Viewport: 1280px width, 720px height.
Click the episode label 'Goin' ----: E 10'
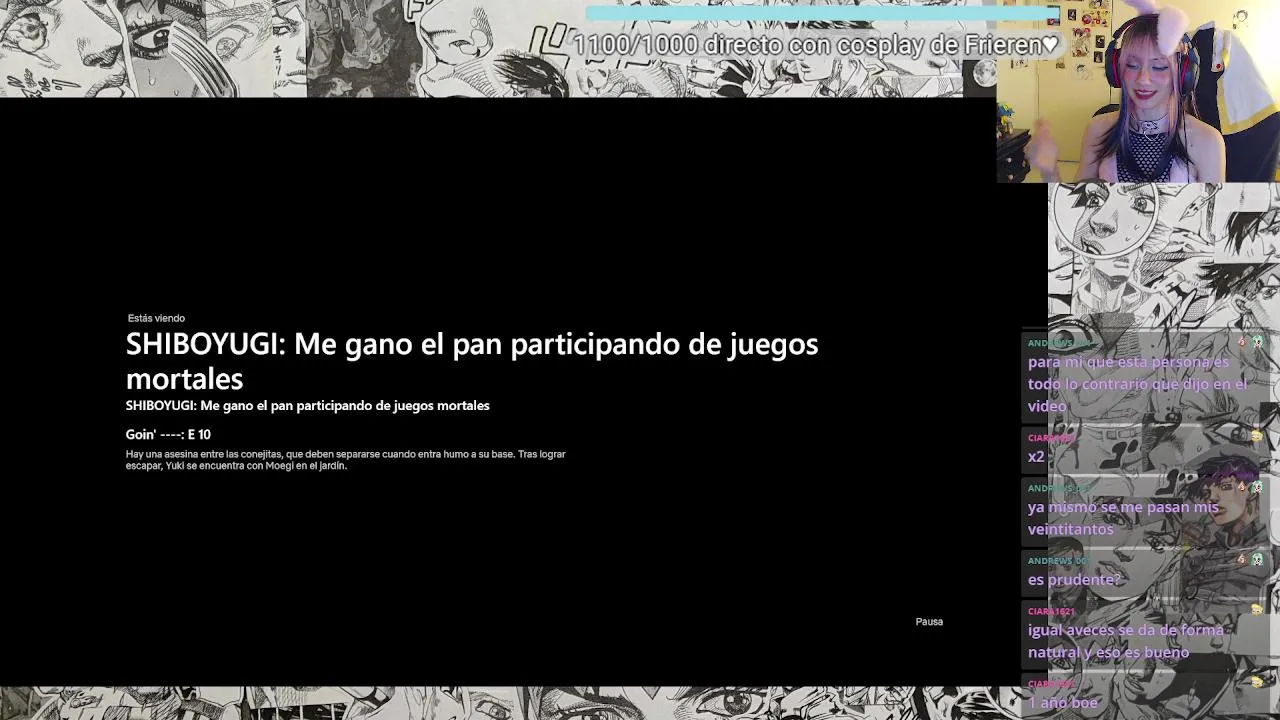168,435
